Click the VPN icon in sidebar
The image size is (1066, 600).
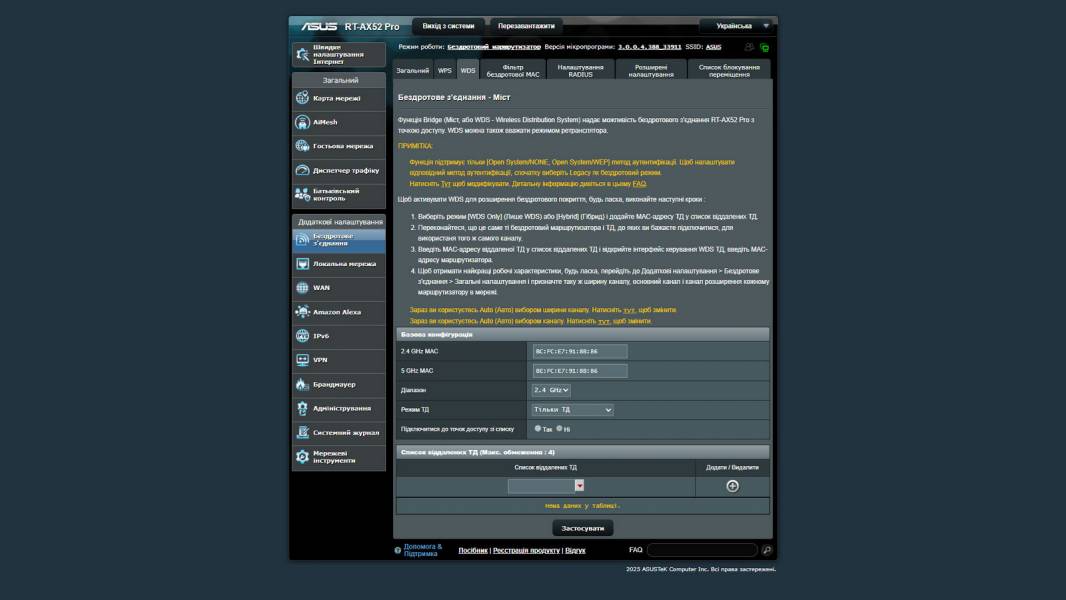coord(303,360)
